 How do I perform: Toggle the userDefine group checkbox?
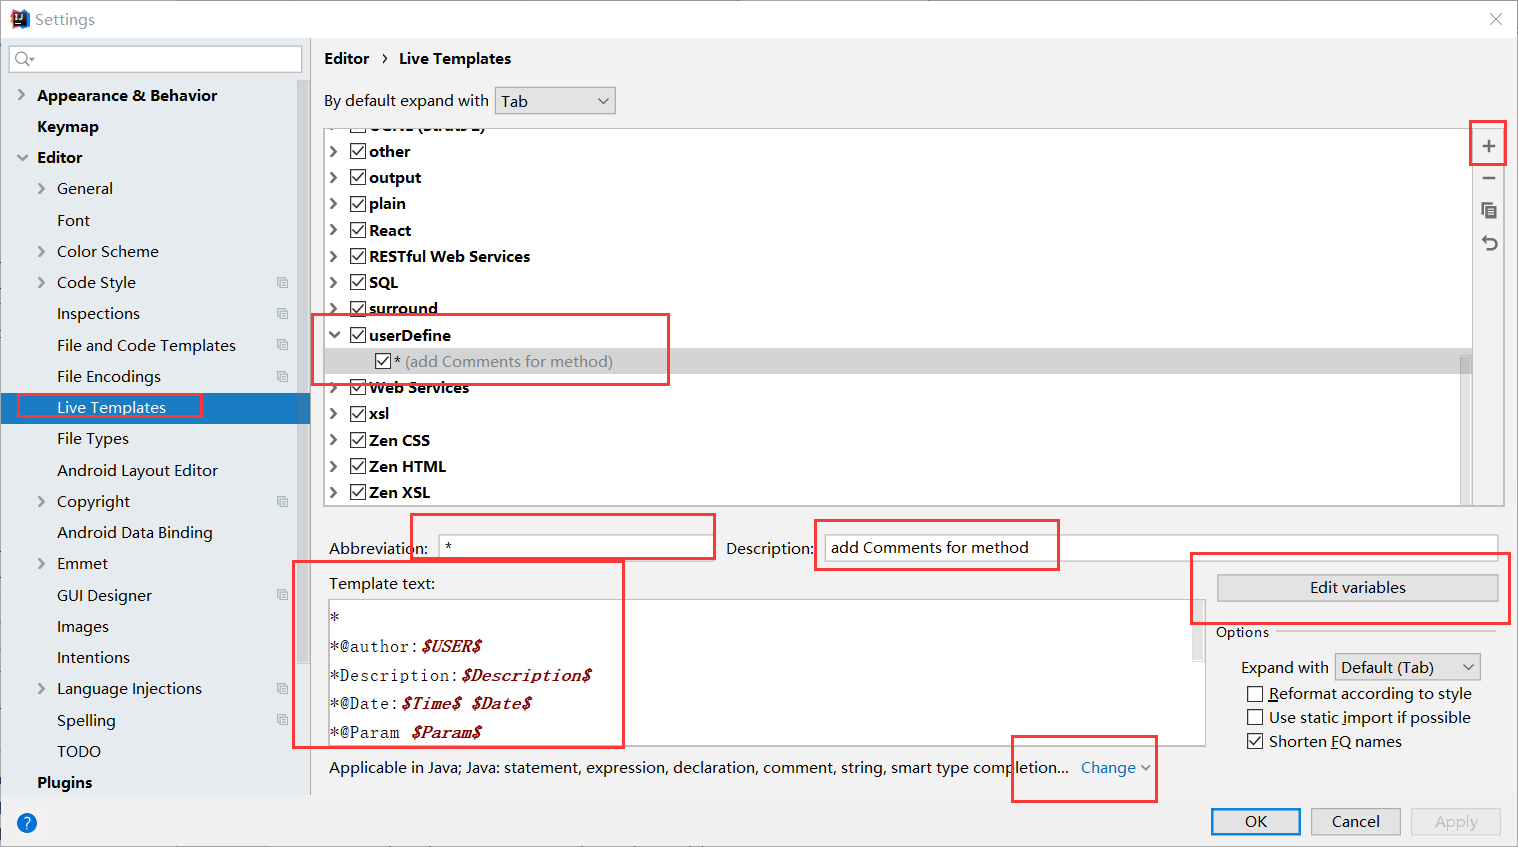click(x=358, y=335)
